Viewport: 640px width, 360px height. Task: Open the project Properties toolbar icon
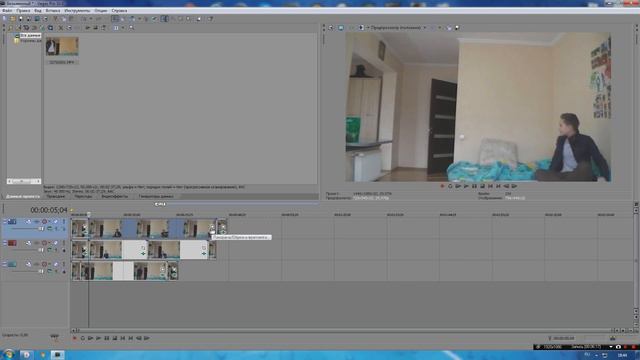45,19
